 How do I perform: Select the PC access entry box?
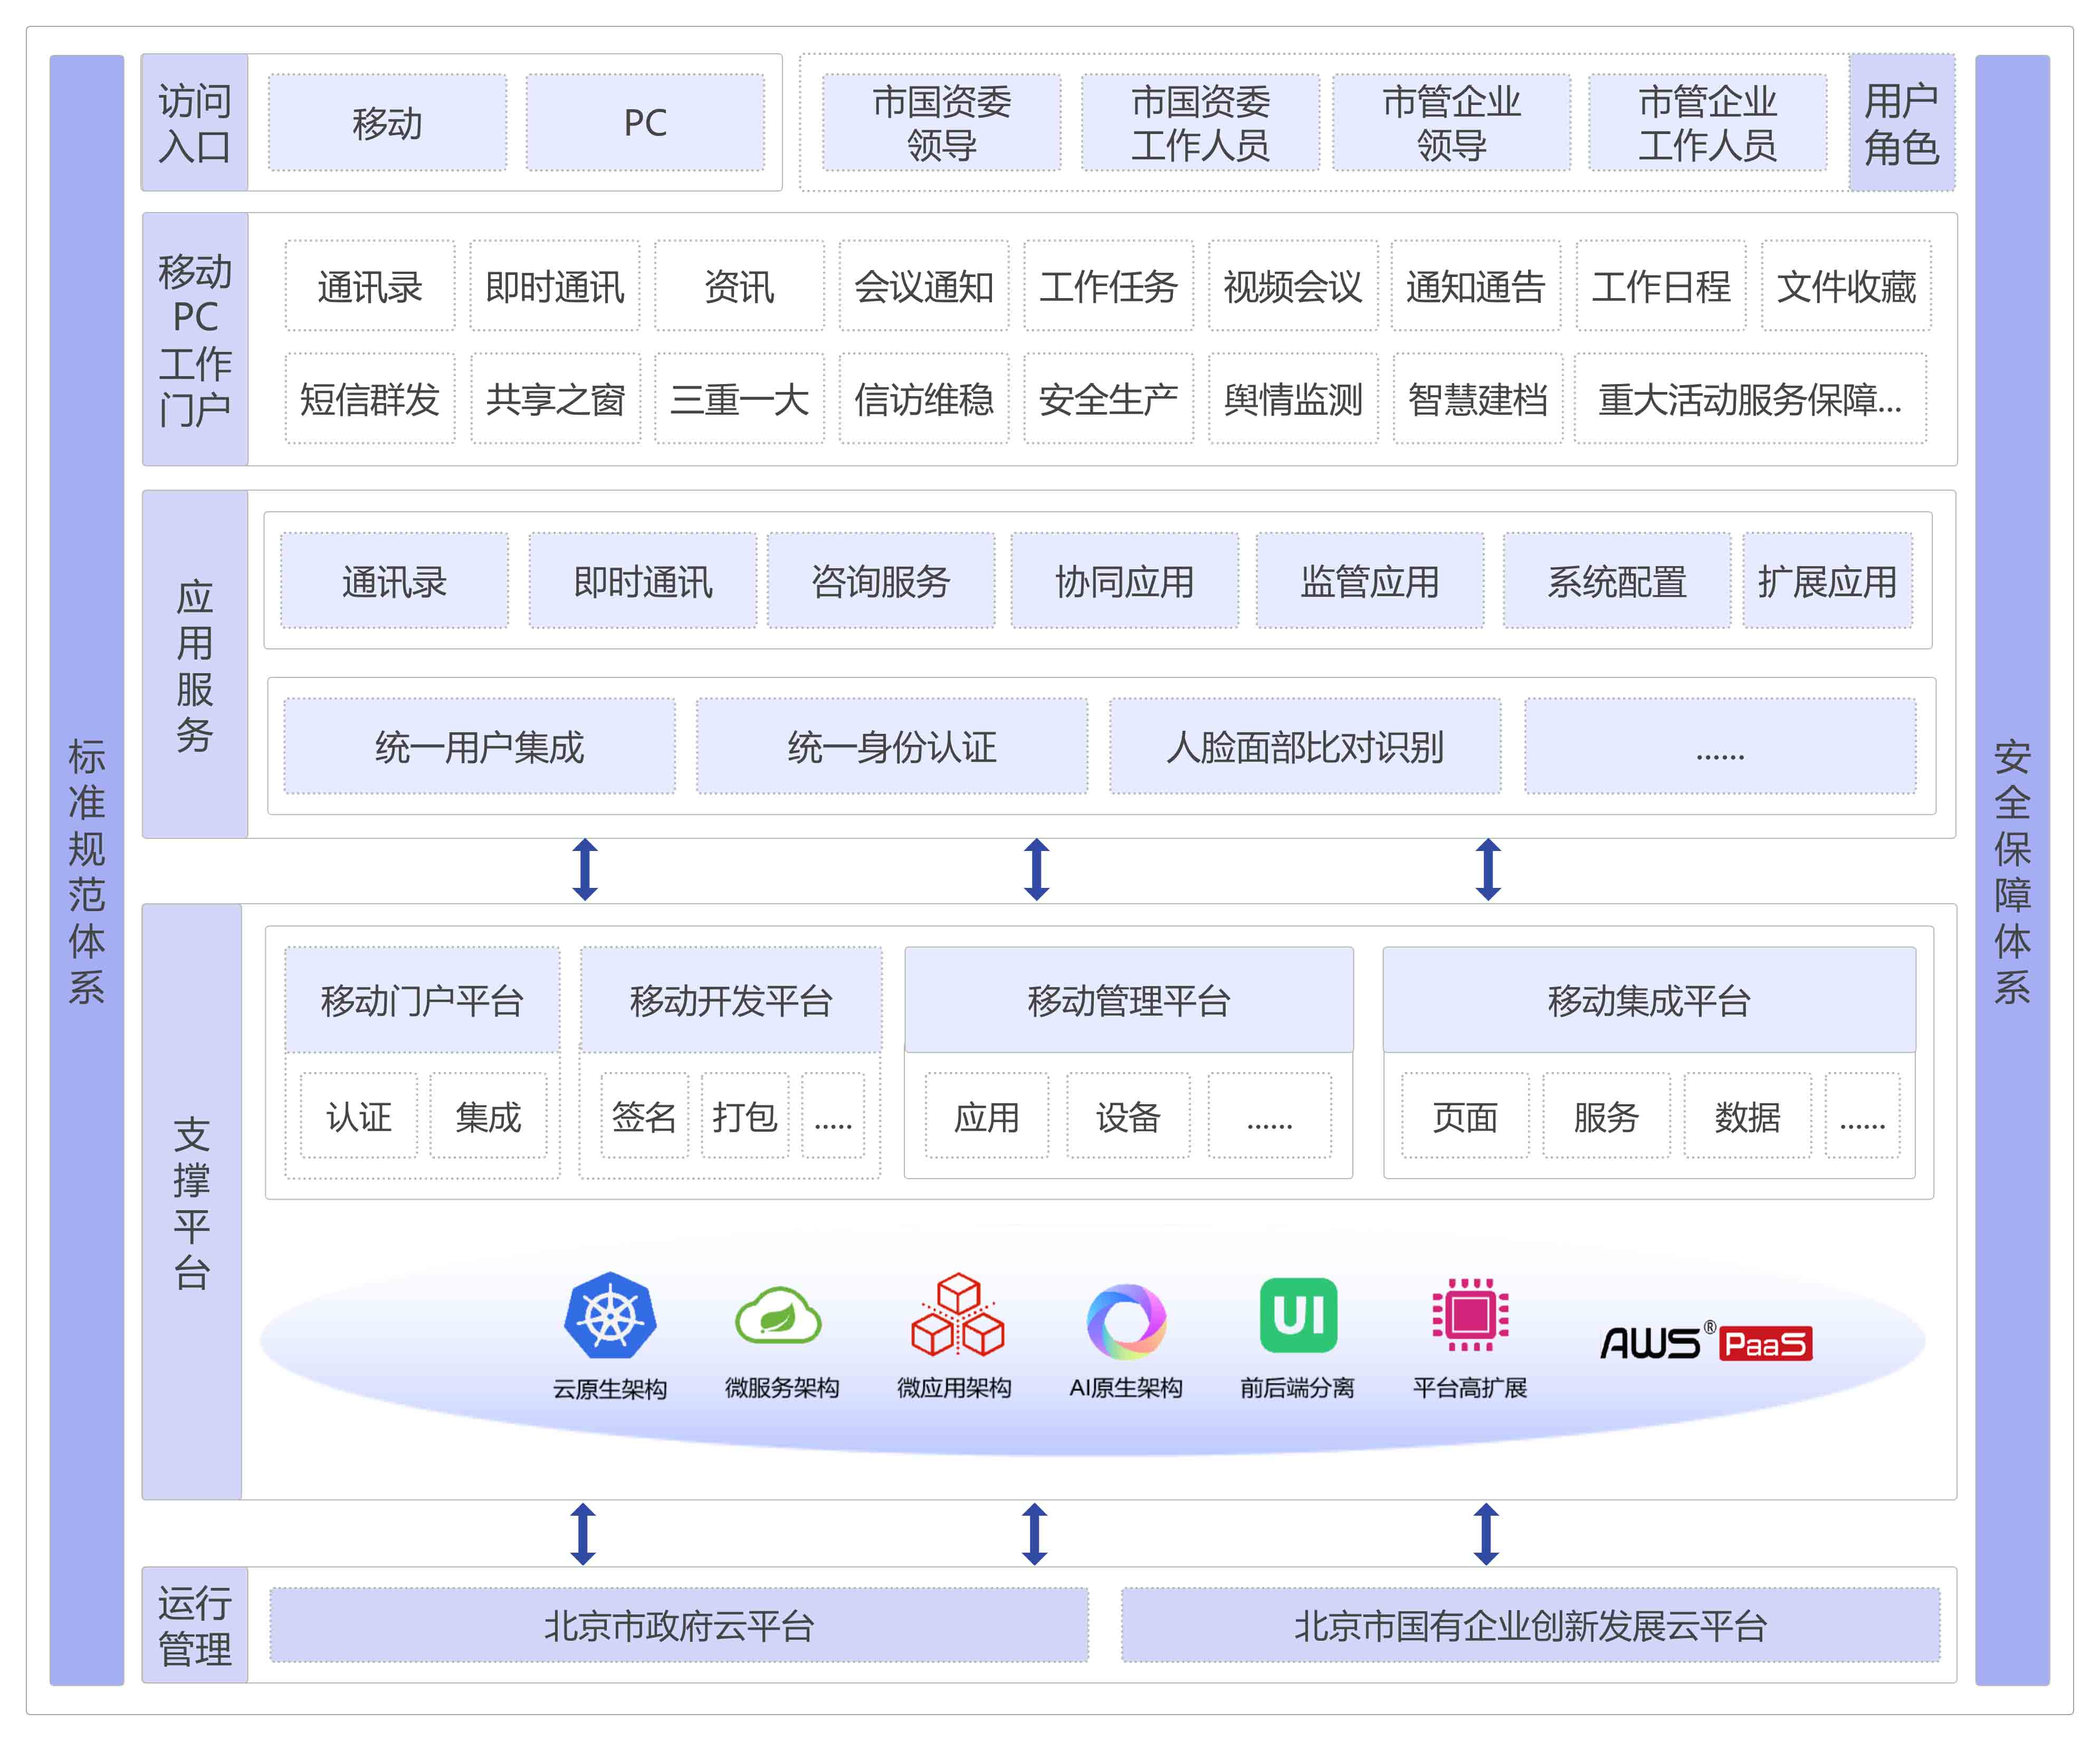645,123
